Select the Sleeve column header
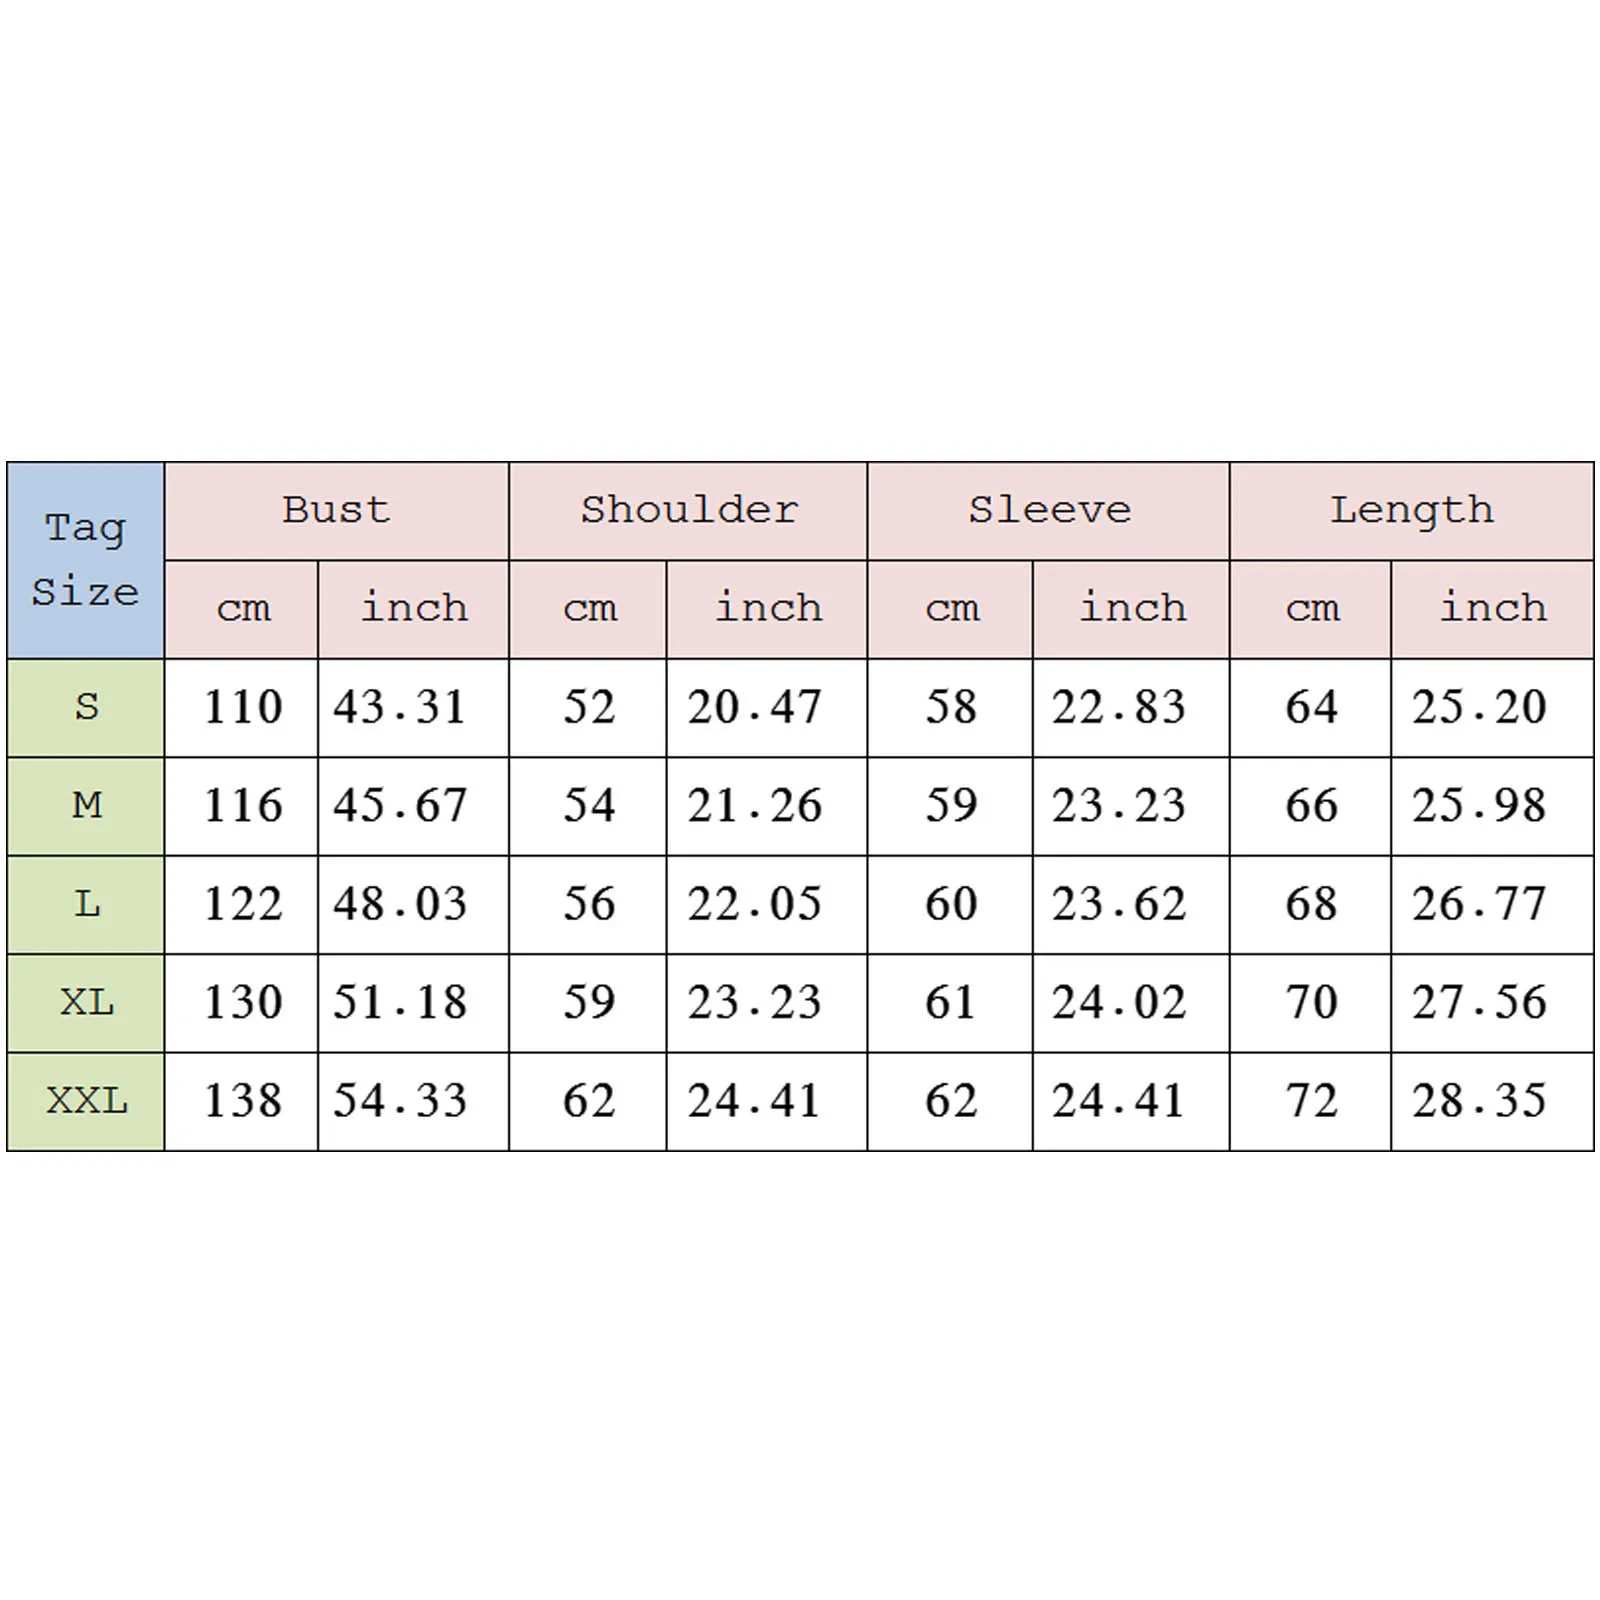This screenshot has height=1600, width=1600. click(1048, 510)
